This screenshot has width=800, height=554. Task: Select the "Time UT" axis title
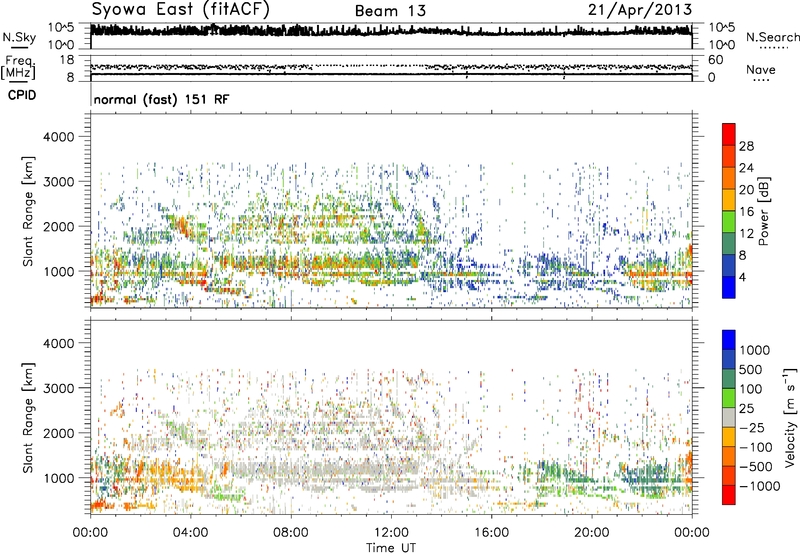tap(391, 547)
